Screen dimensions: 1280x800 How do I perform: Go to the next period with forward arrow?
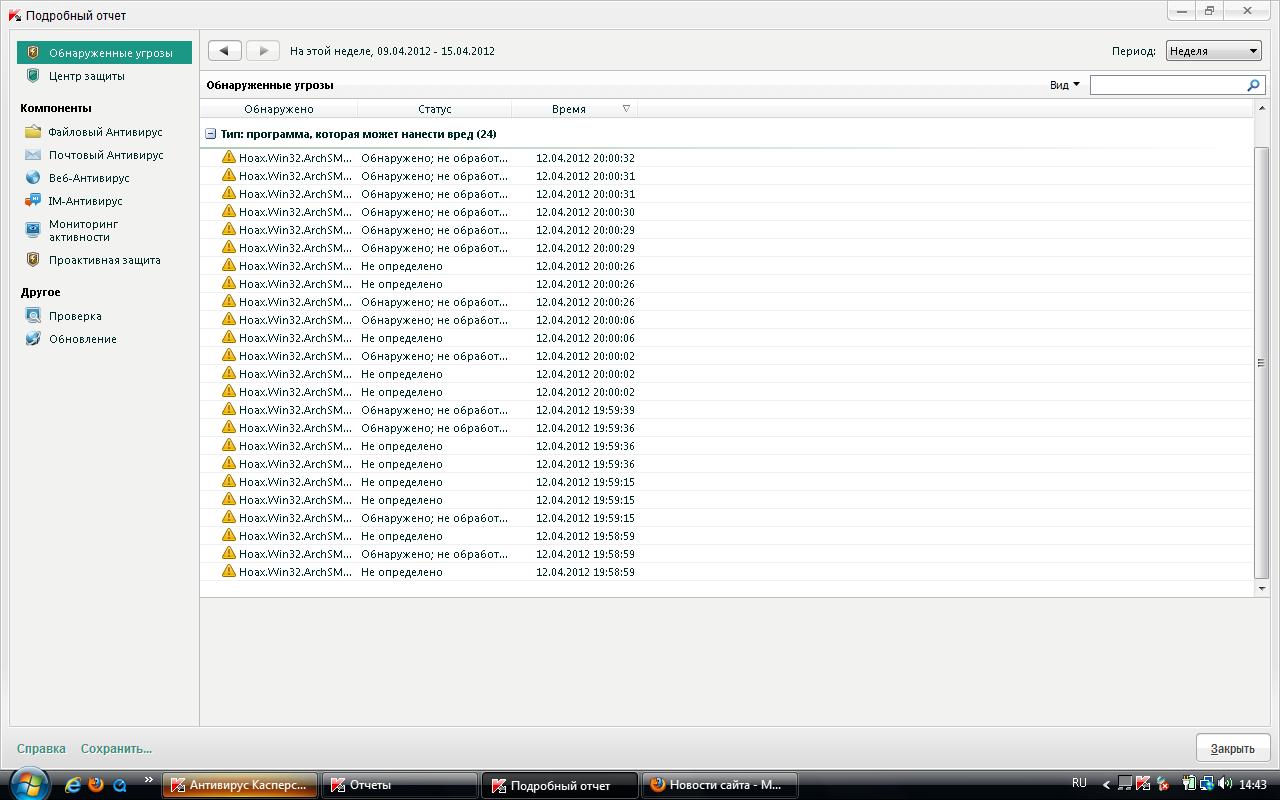262,50
